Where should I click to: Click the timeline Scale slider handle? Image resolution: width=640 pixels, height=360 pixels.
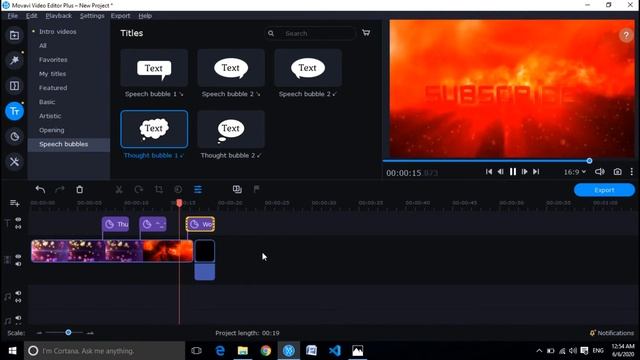point(69,333)
